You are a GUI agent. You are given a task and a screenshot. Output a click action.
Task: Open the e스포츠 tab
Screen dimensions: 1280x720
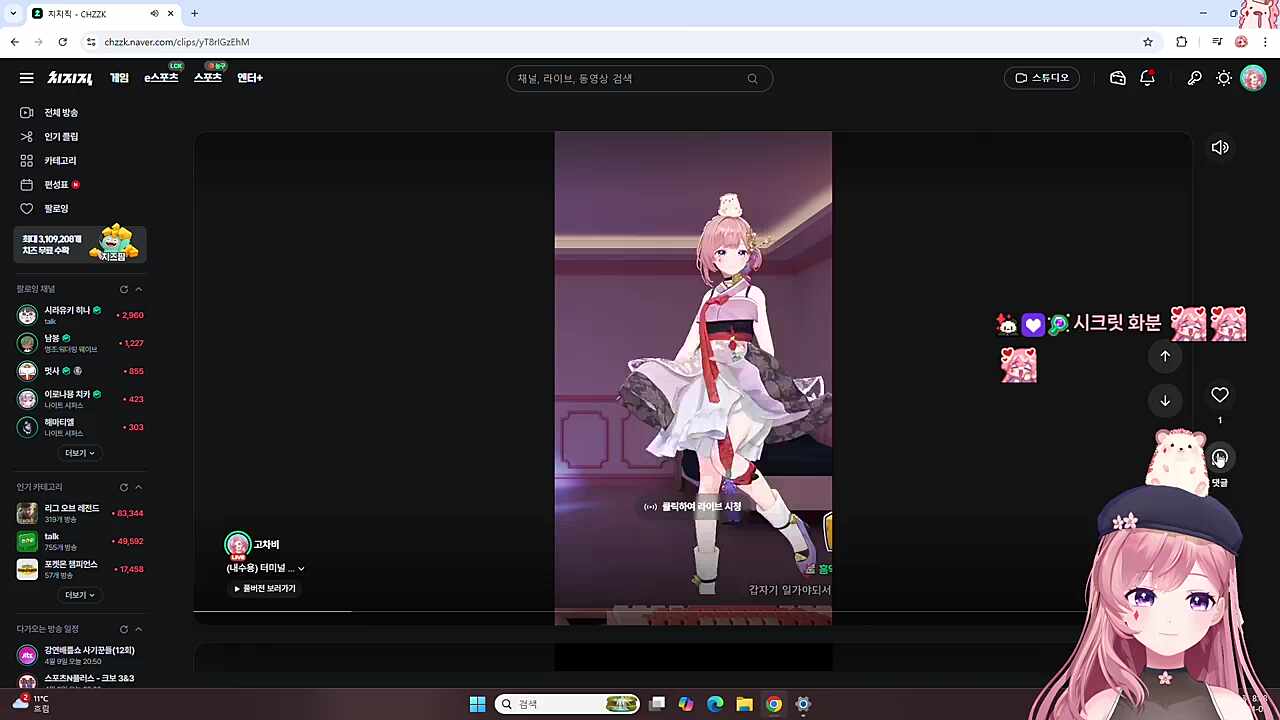tap(161, 78)
